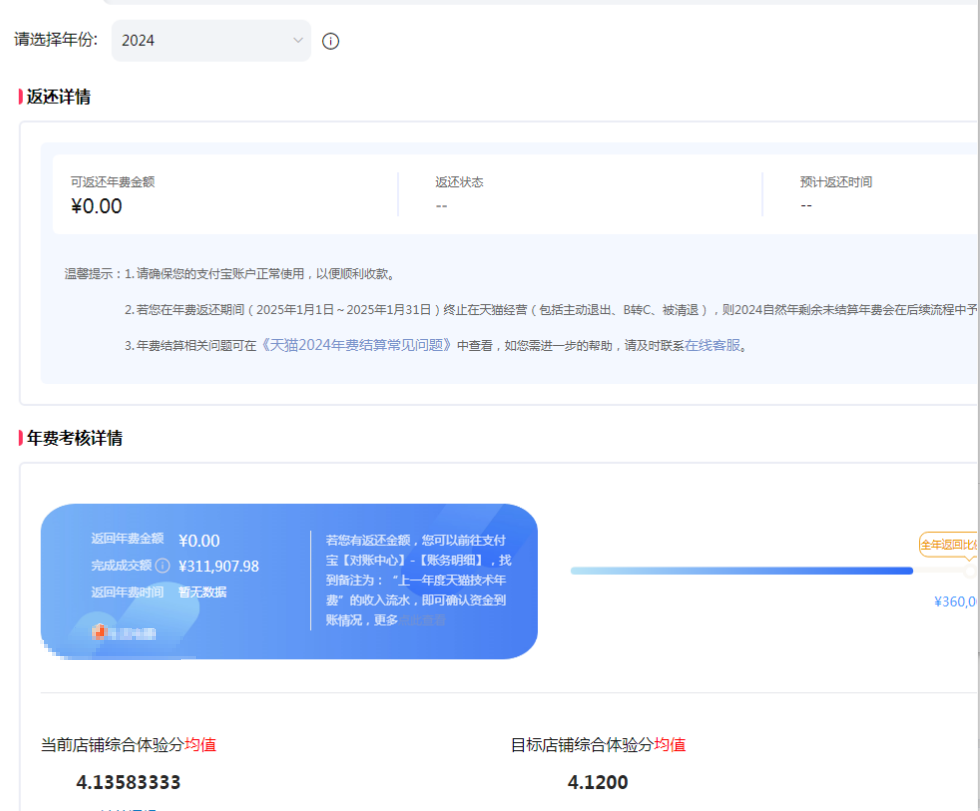Click the blue annual fee progress bar
Viewport: 980px width, 811px height.
tap(741, 571)
